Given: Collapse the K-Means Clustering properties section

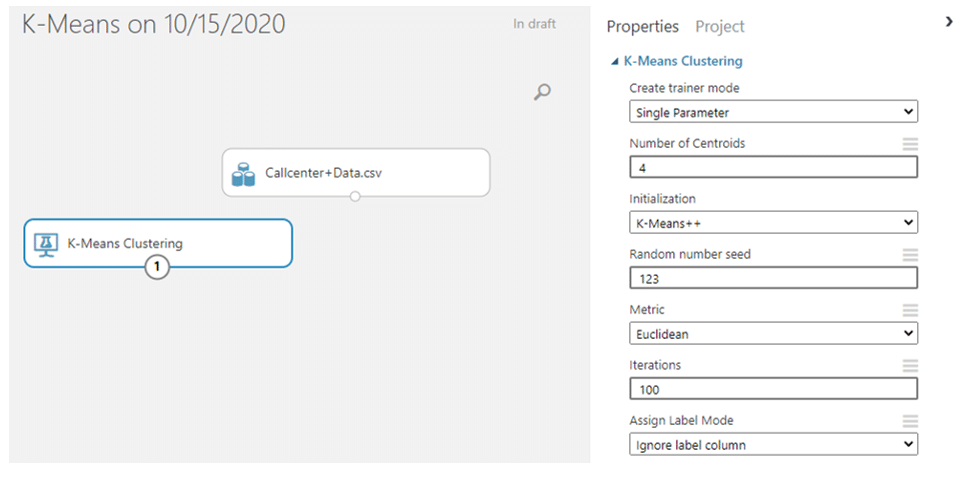Looking at the screenshot, I should (615, 61).
